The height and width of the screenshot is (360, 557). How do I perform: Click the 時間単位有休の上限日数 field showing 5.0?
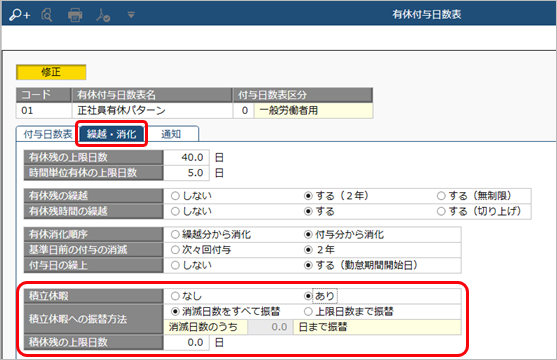click(186, 173)
